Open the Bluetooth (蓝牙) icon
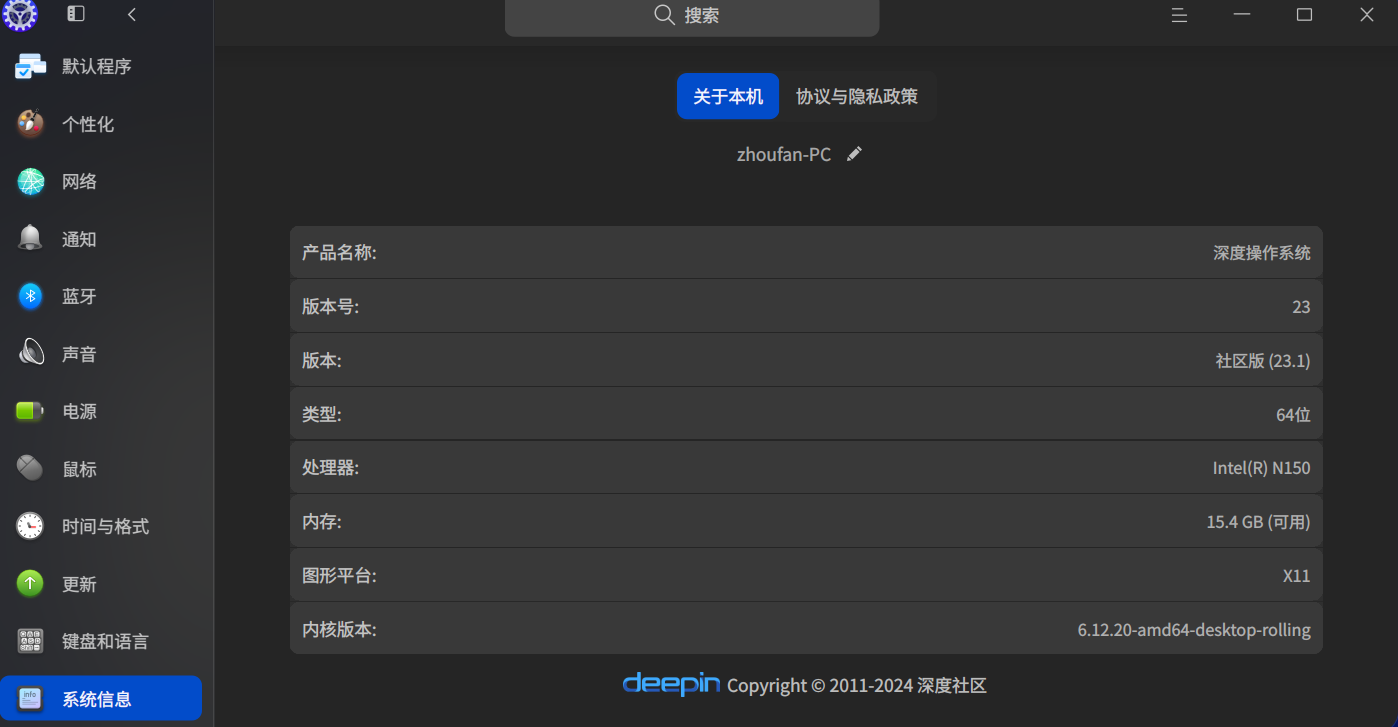This screenshot has height=727, width=1398. [30, 296]
